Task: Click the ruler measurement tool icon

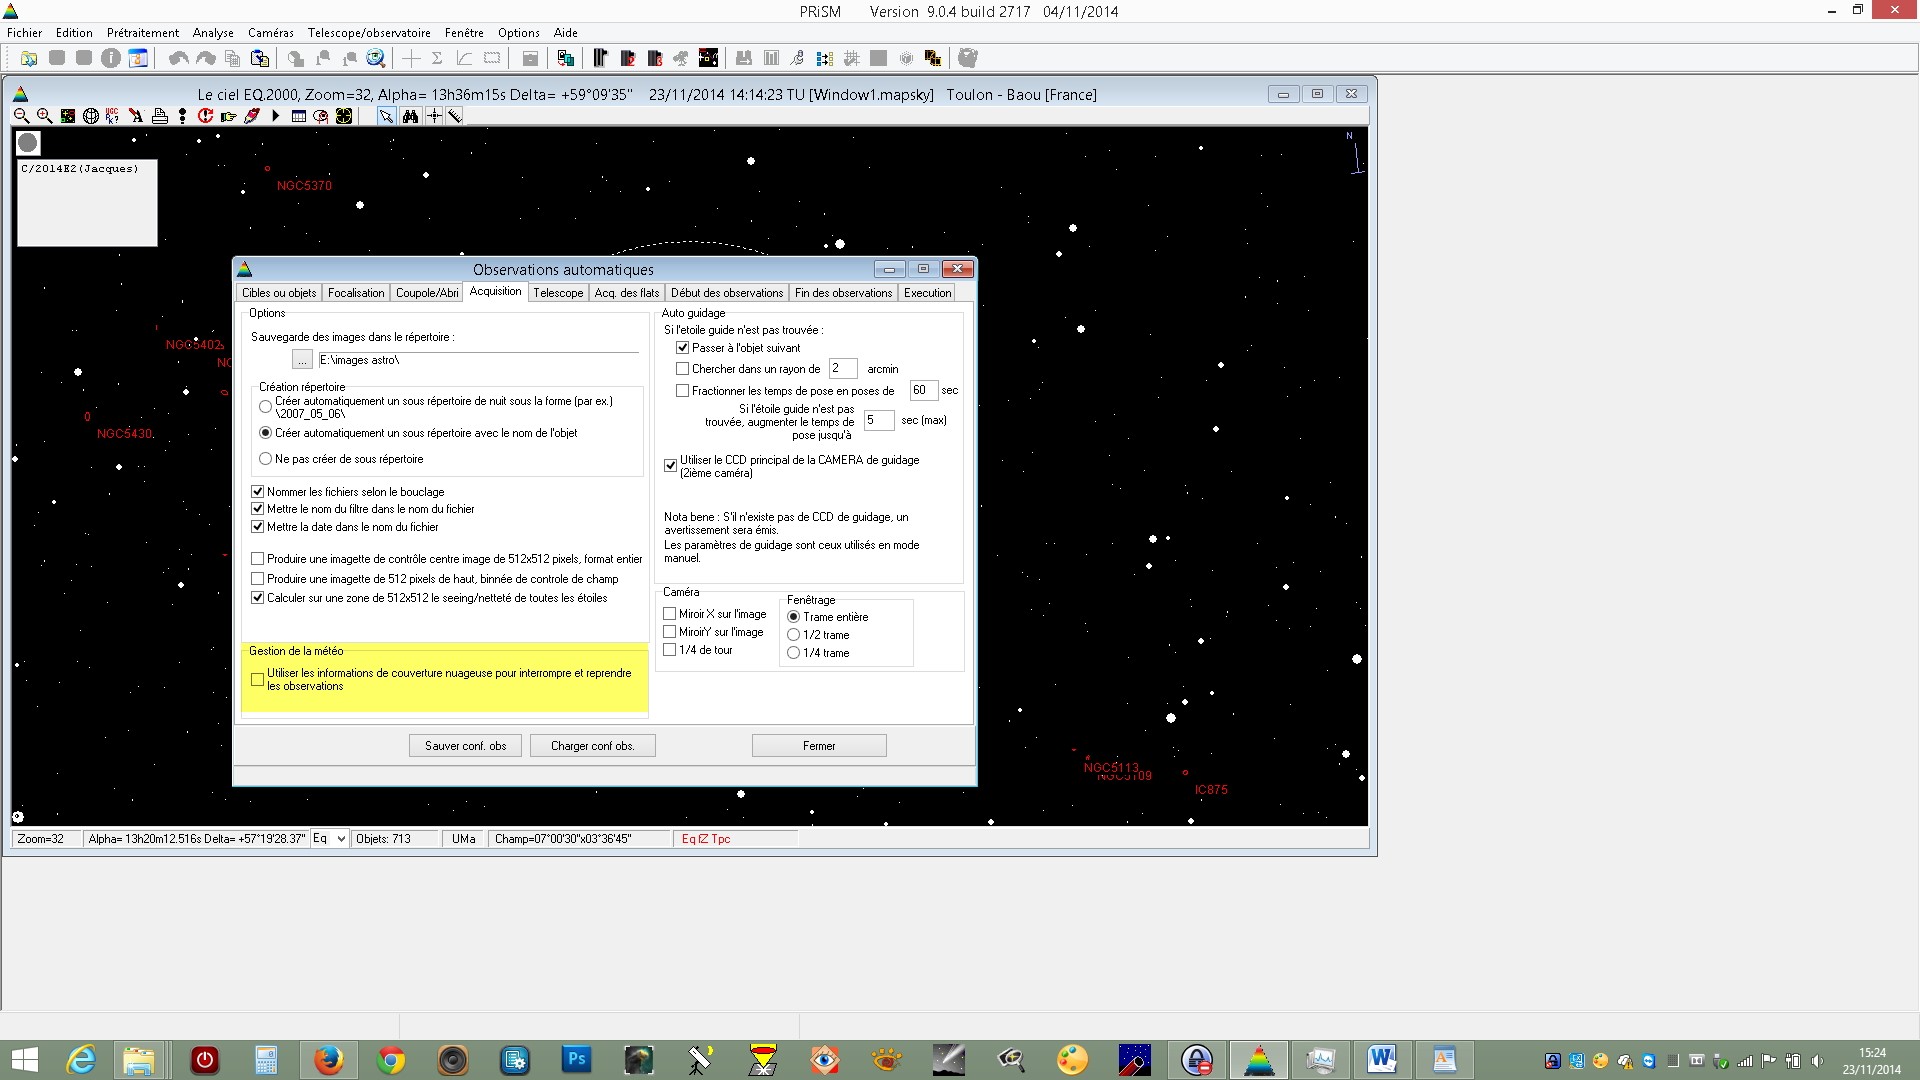Action: [456, 116]
